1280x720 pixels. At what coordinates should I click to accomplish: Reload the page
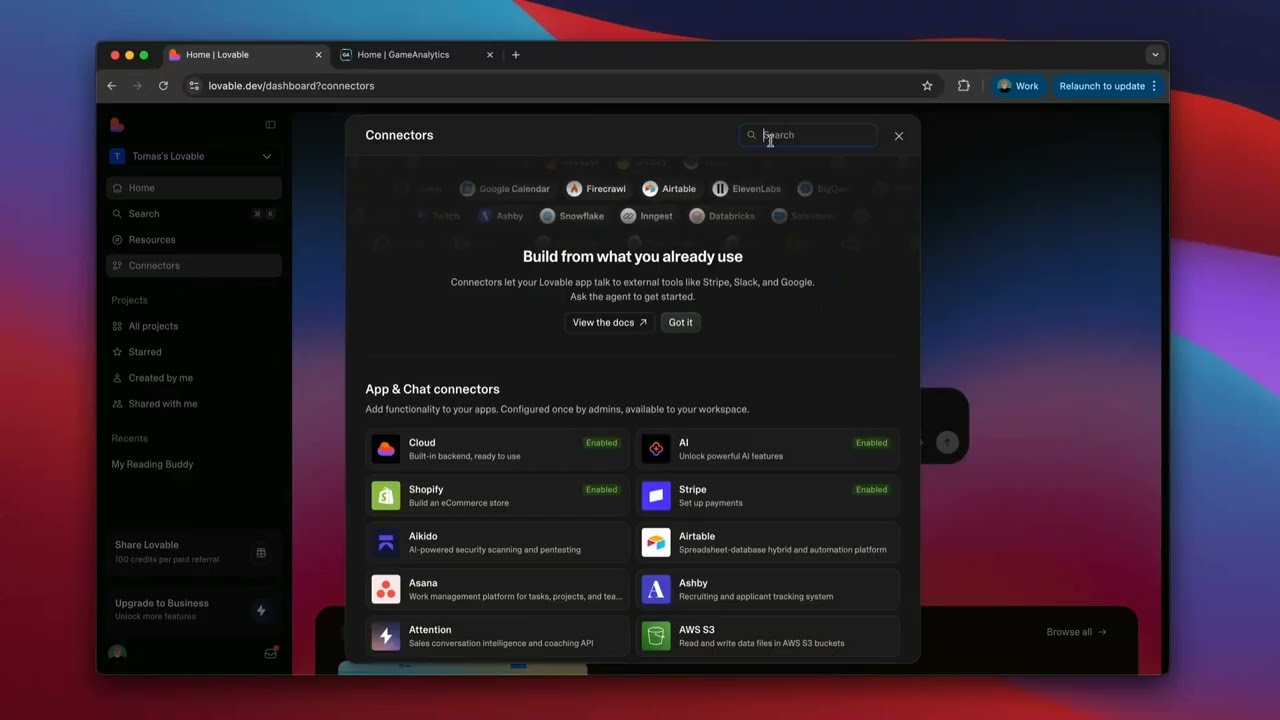163,86
